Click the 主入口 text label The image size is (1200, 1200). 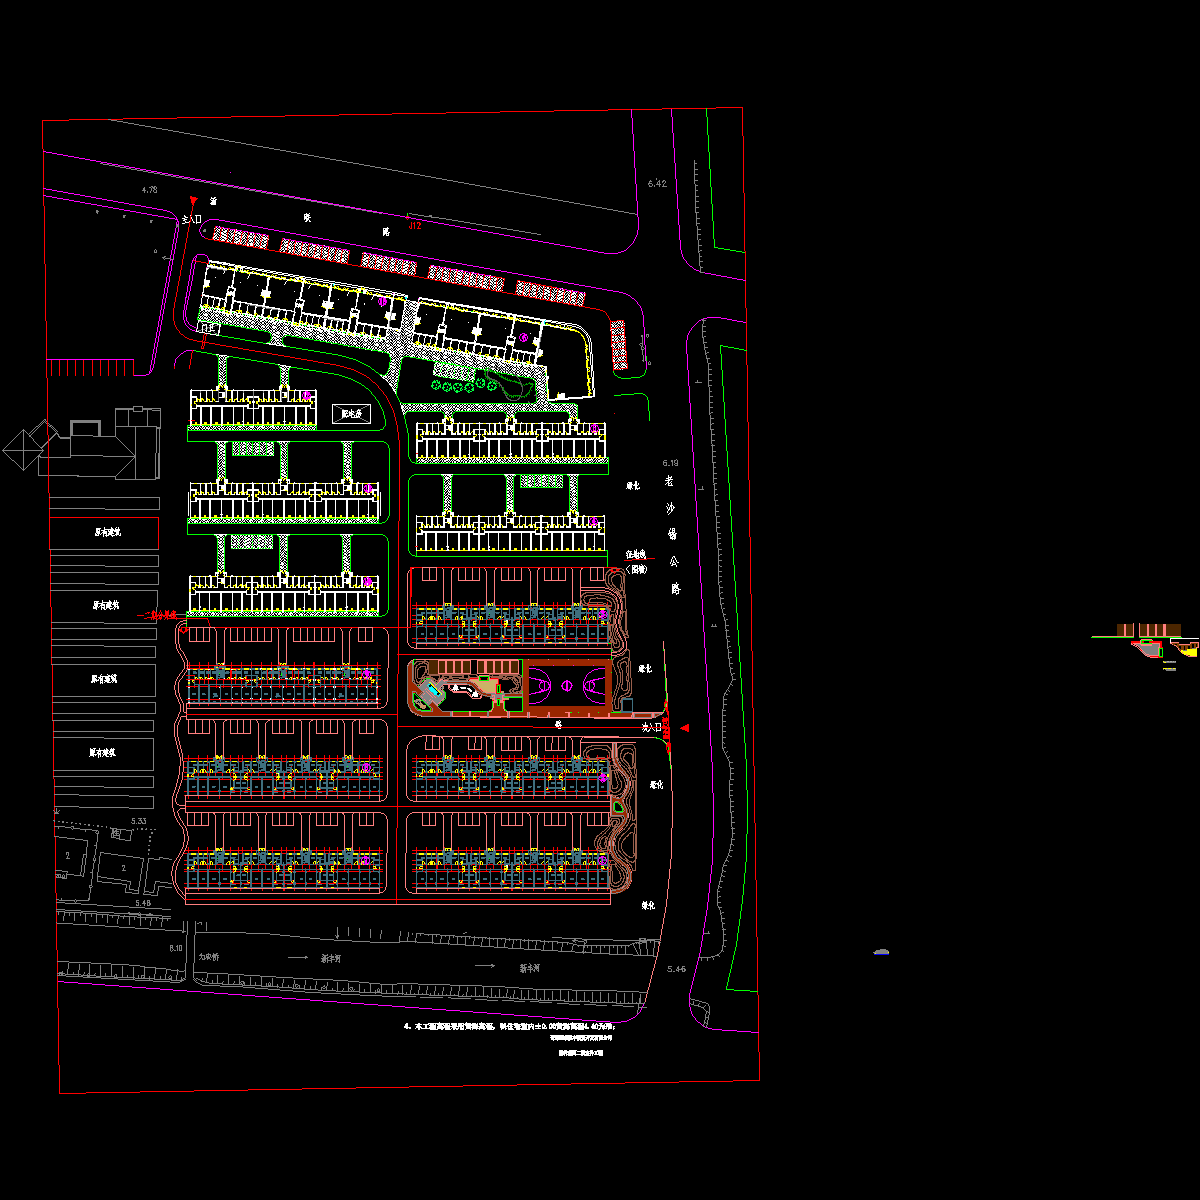pyautogui.click(x=191, y=218)
